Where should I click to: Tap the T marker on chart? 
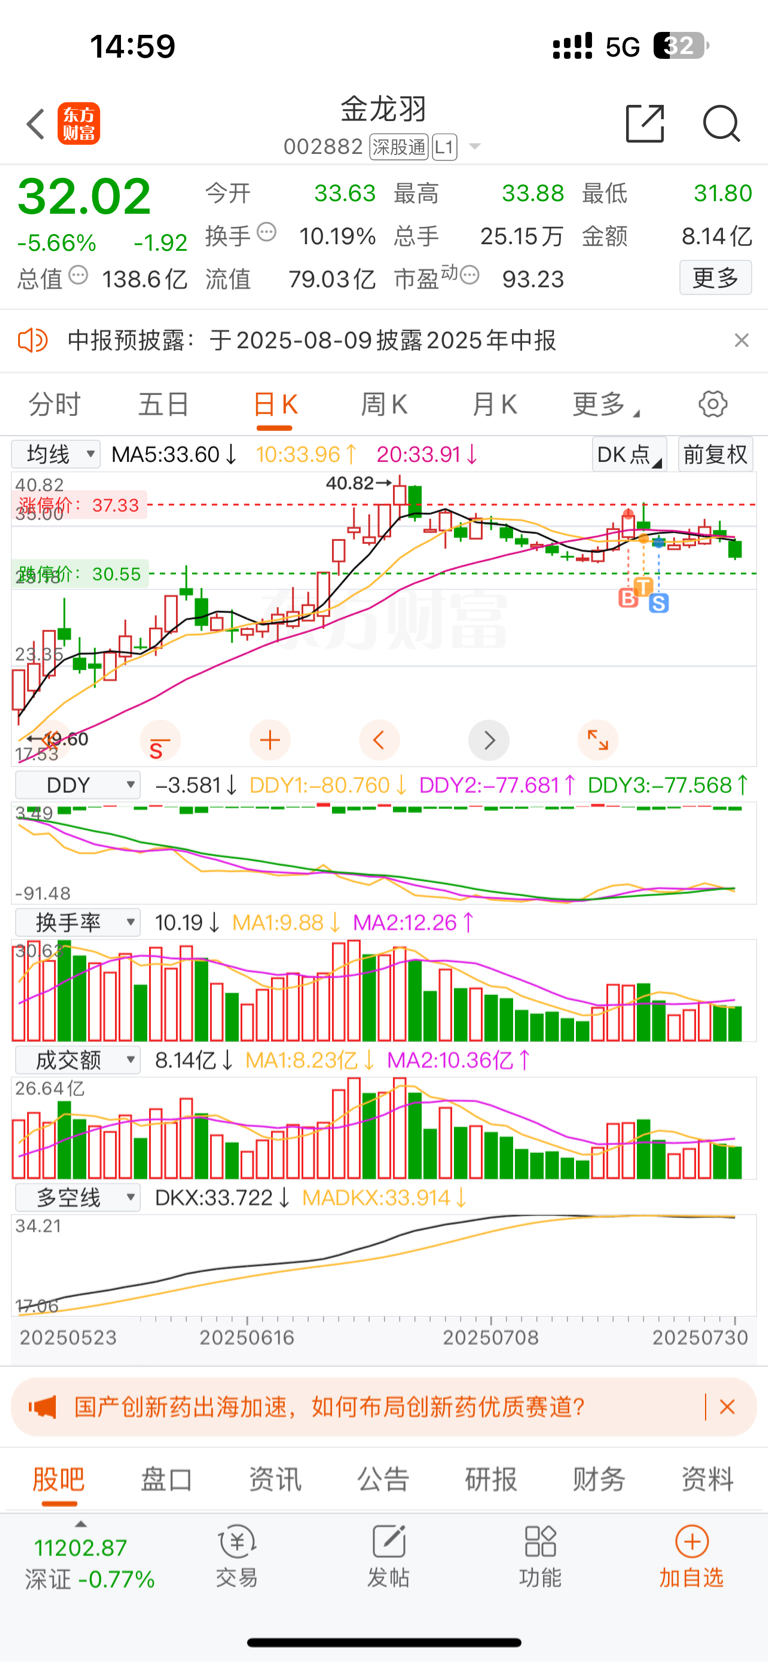644,587
